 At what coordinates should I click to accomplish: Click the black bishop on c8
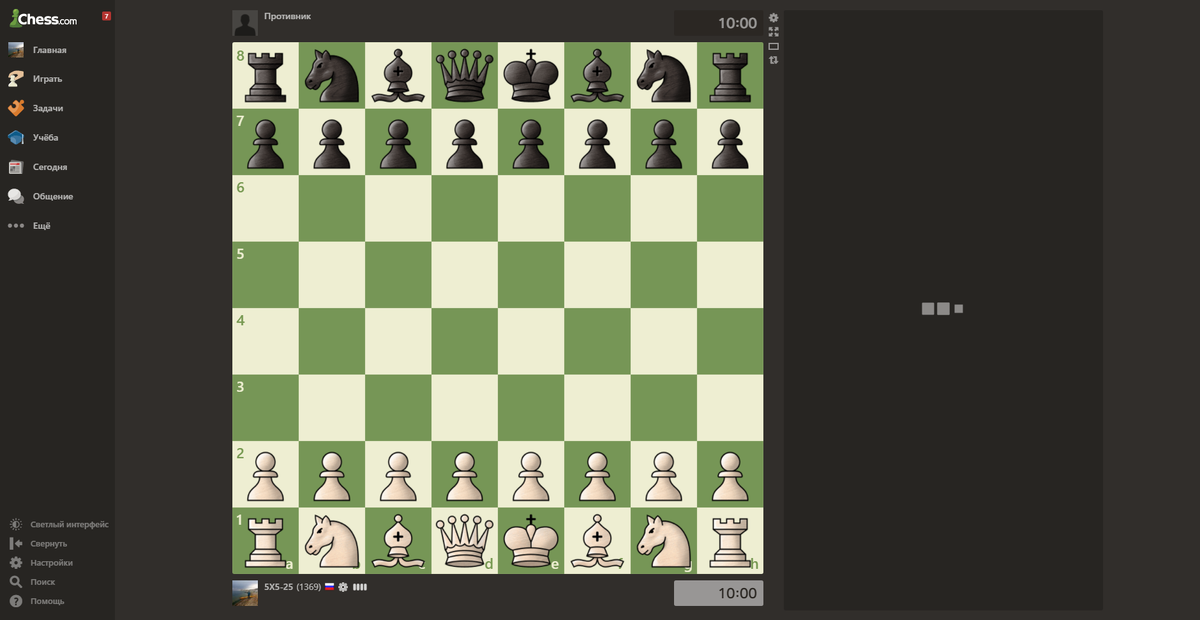click(398, 76)
